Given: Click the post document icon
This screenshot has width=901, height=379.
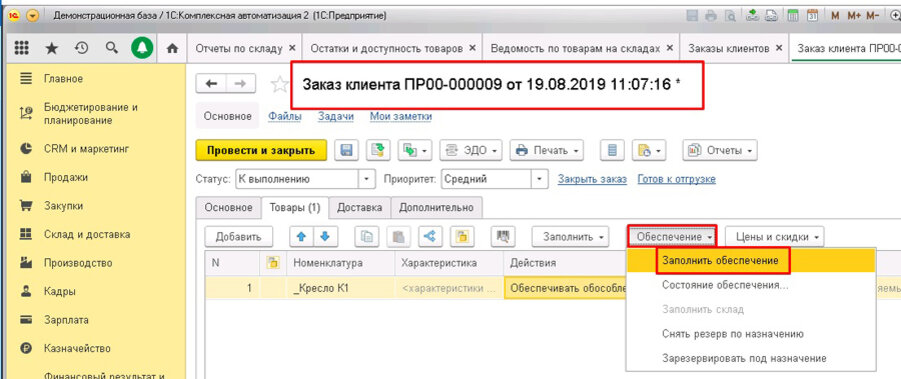Looking at the screenshot, I should click(378, 150).
